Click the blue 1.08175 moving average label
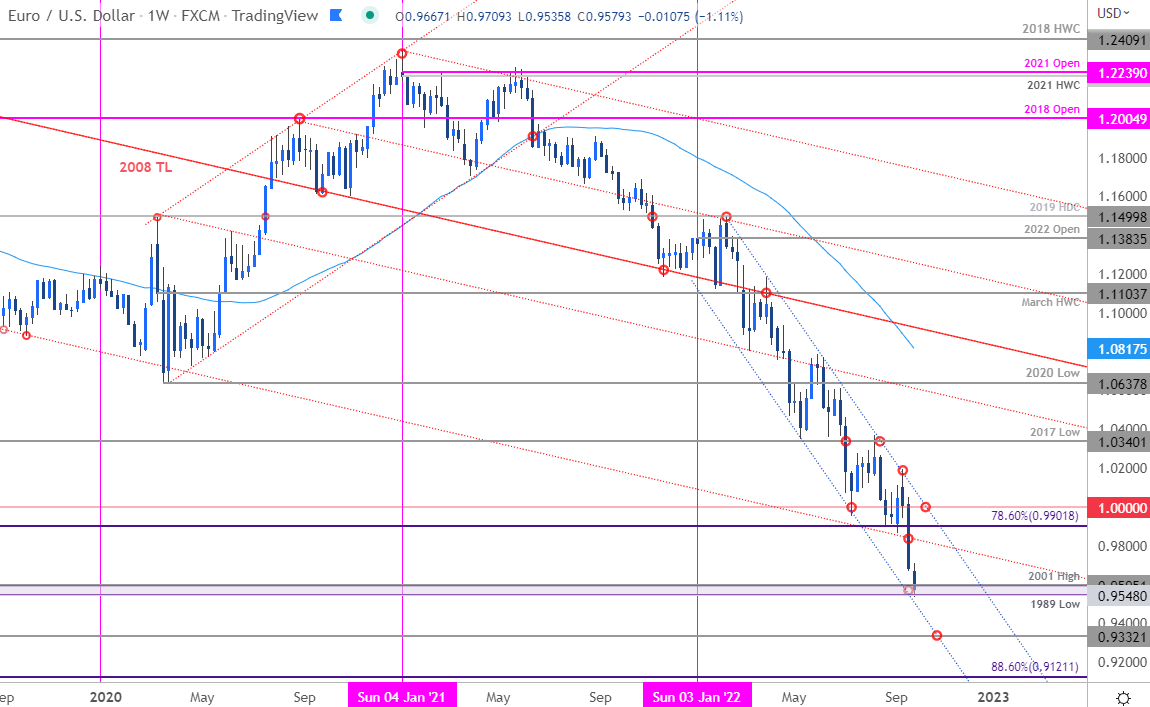The image size is (1150, 707). [x=1118, y=349]
